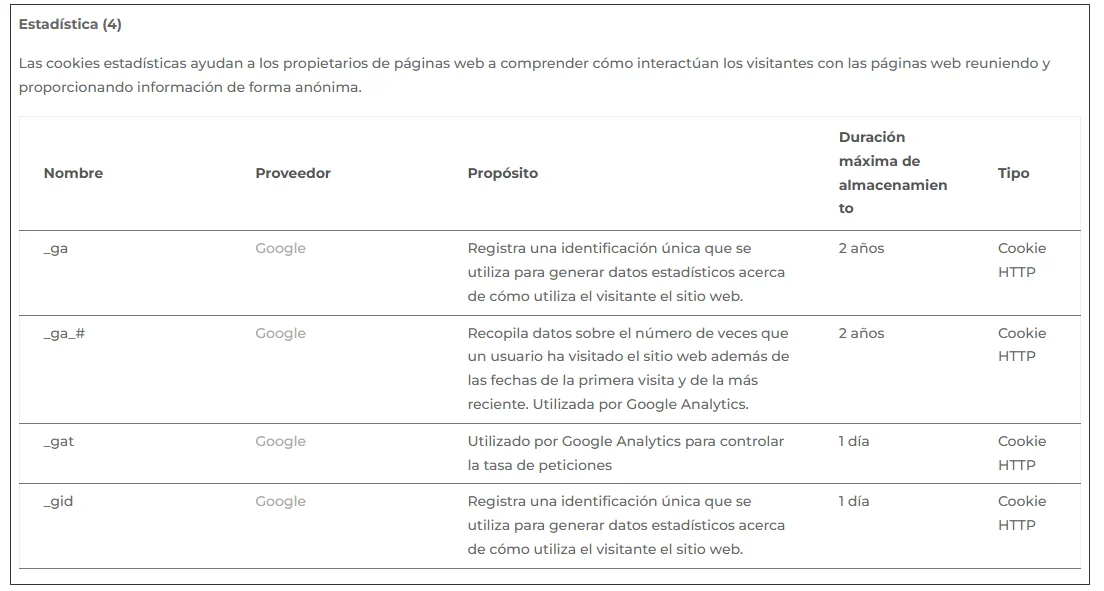Click the statistical cookies description paragraph
Image resolution: width=1104 pixels, height=591 pixels.
point(534,75)
